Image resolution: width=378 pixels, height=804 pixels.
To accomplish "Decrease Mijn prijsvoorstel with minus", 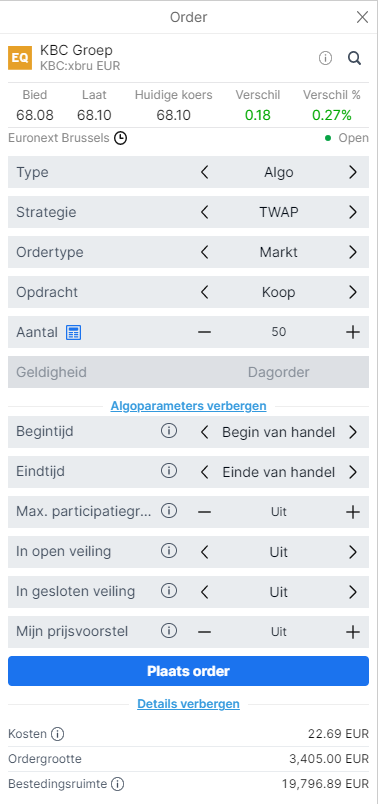I will (x=204, y=632).
